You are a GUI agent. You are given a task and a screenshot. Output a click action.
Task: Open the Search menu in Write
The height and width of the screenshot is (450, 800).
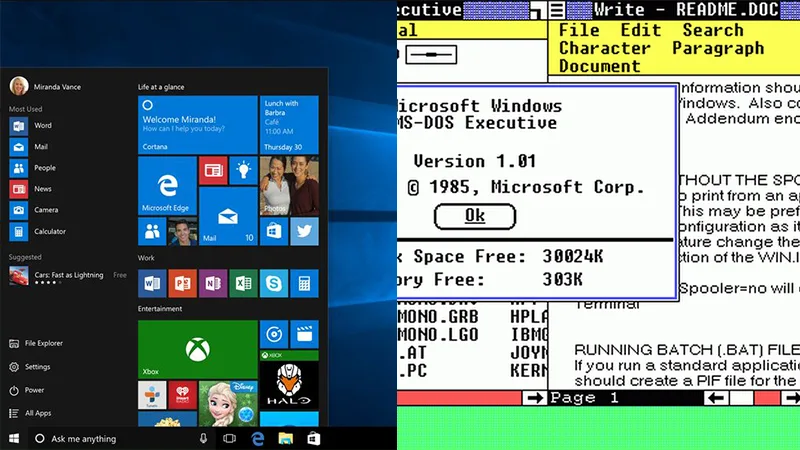(713, 30)
